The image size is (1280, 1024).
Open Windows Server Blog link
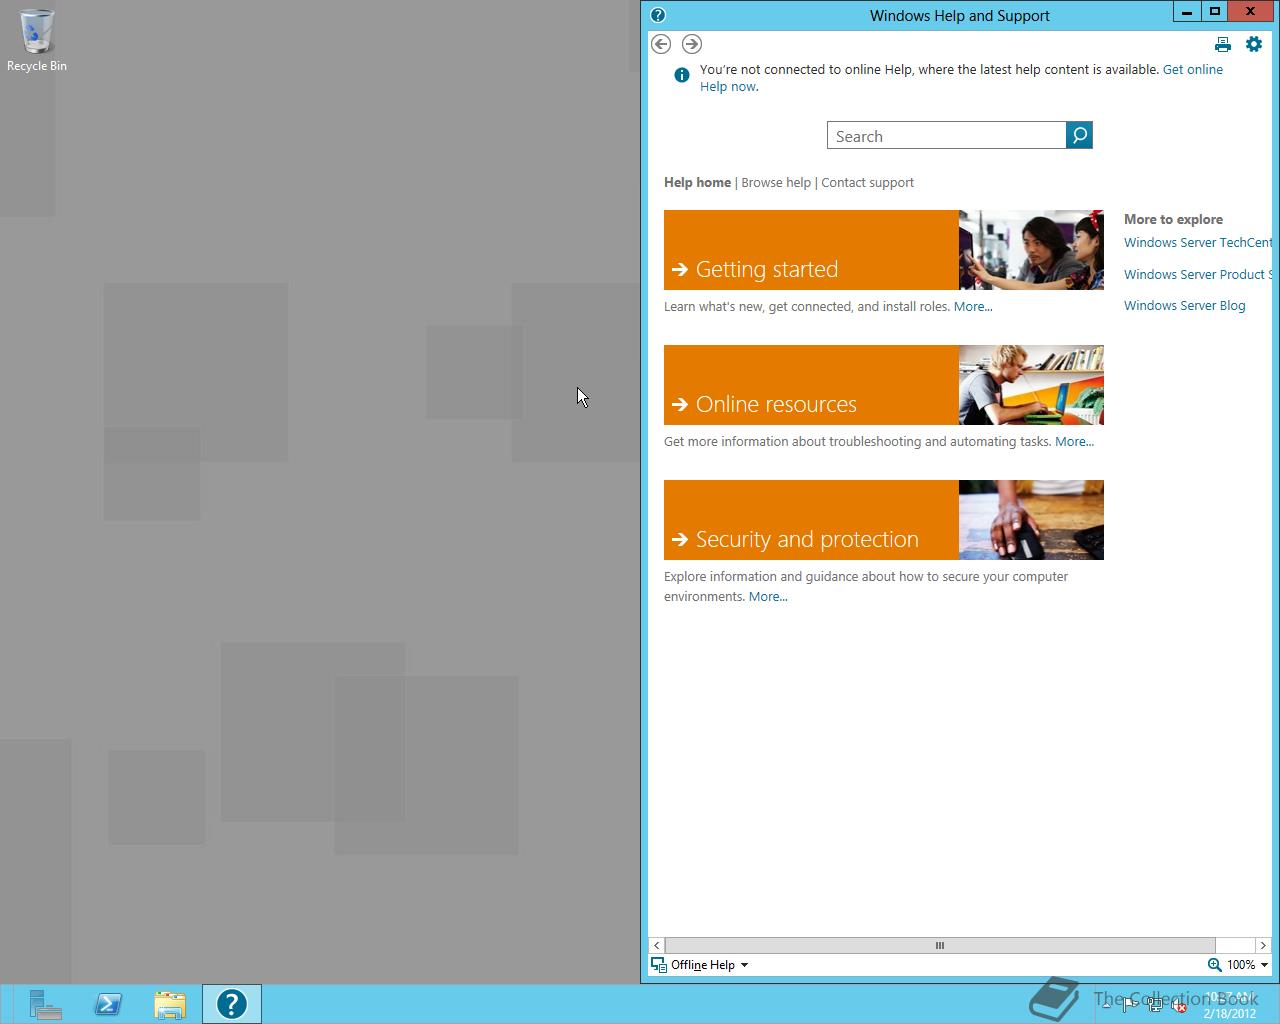[x=1184, y=305]
